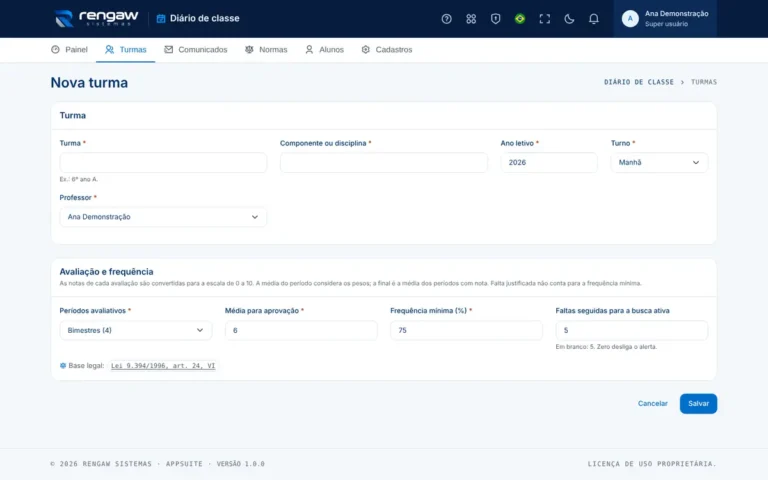
Task: Click the DIÁRIO DE CLASSE breadcrumb
Action: [639, 82]
